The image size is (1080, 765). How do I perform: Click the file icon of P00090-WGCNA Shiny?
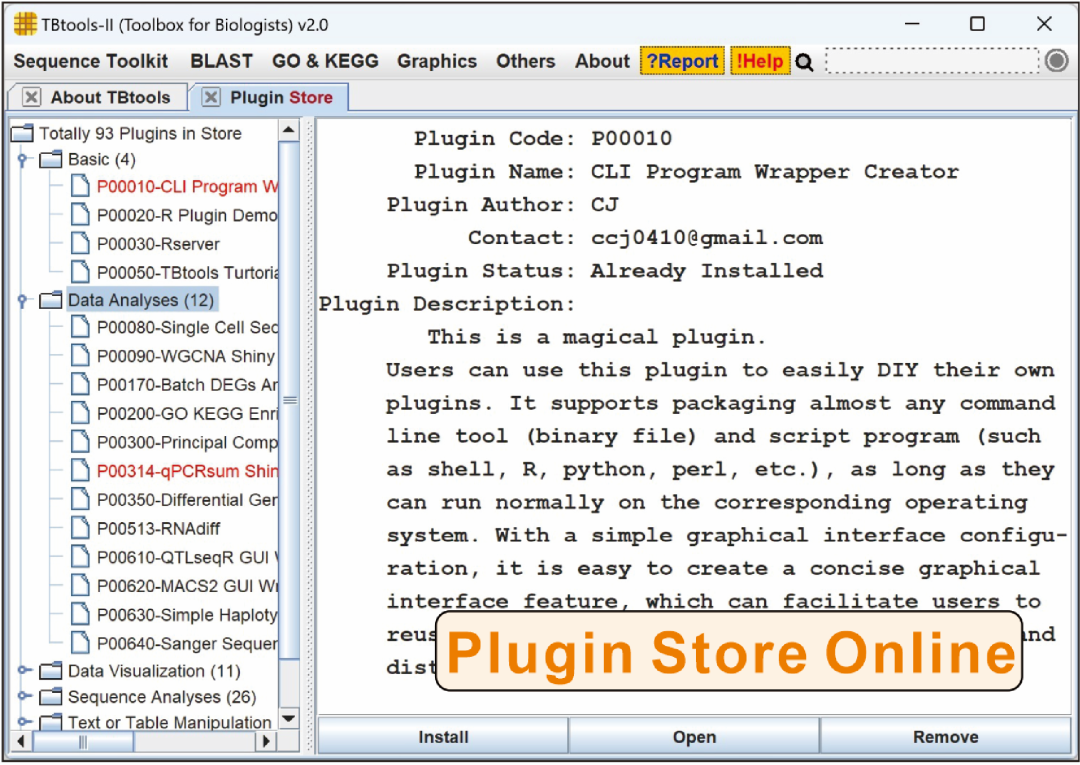coord(81,355)
